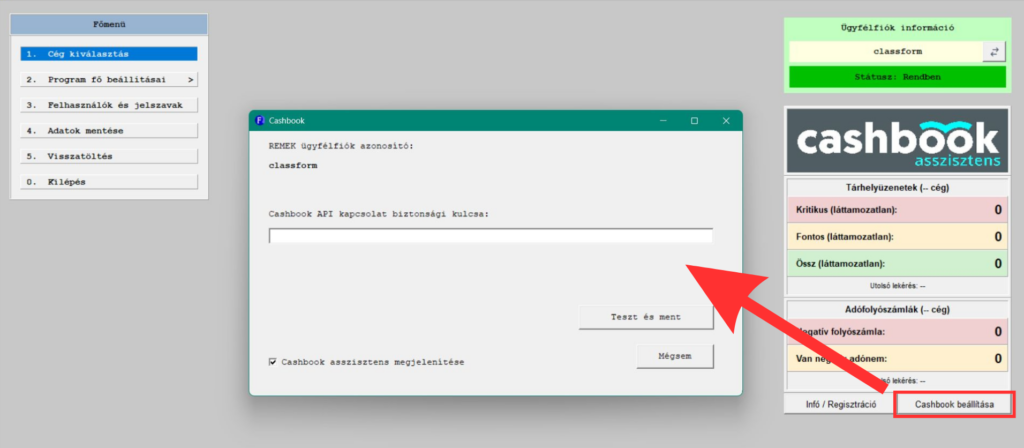Click the Mégsem cancel button
1024x448 pixels.
(x=675, y=357)
